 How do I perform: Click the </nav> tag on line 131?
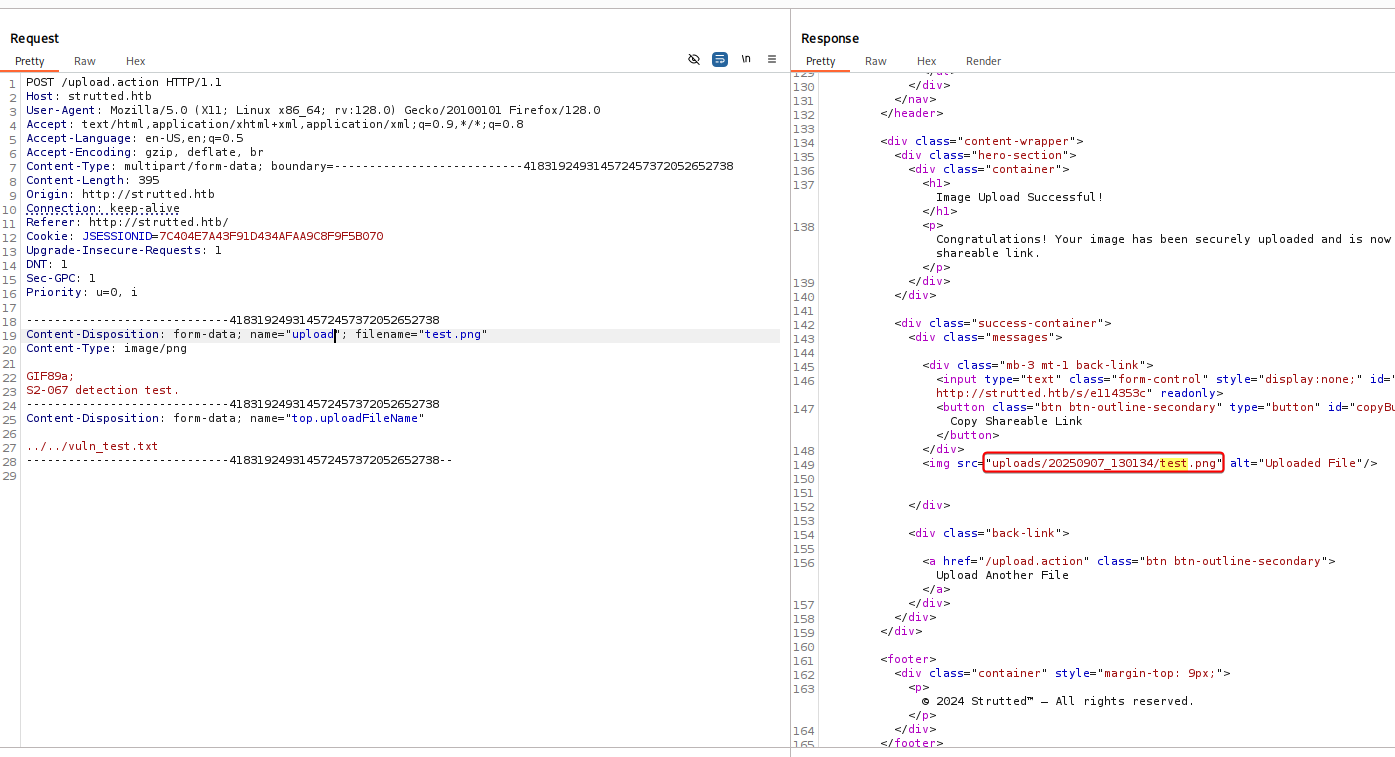915,99
